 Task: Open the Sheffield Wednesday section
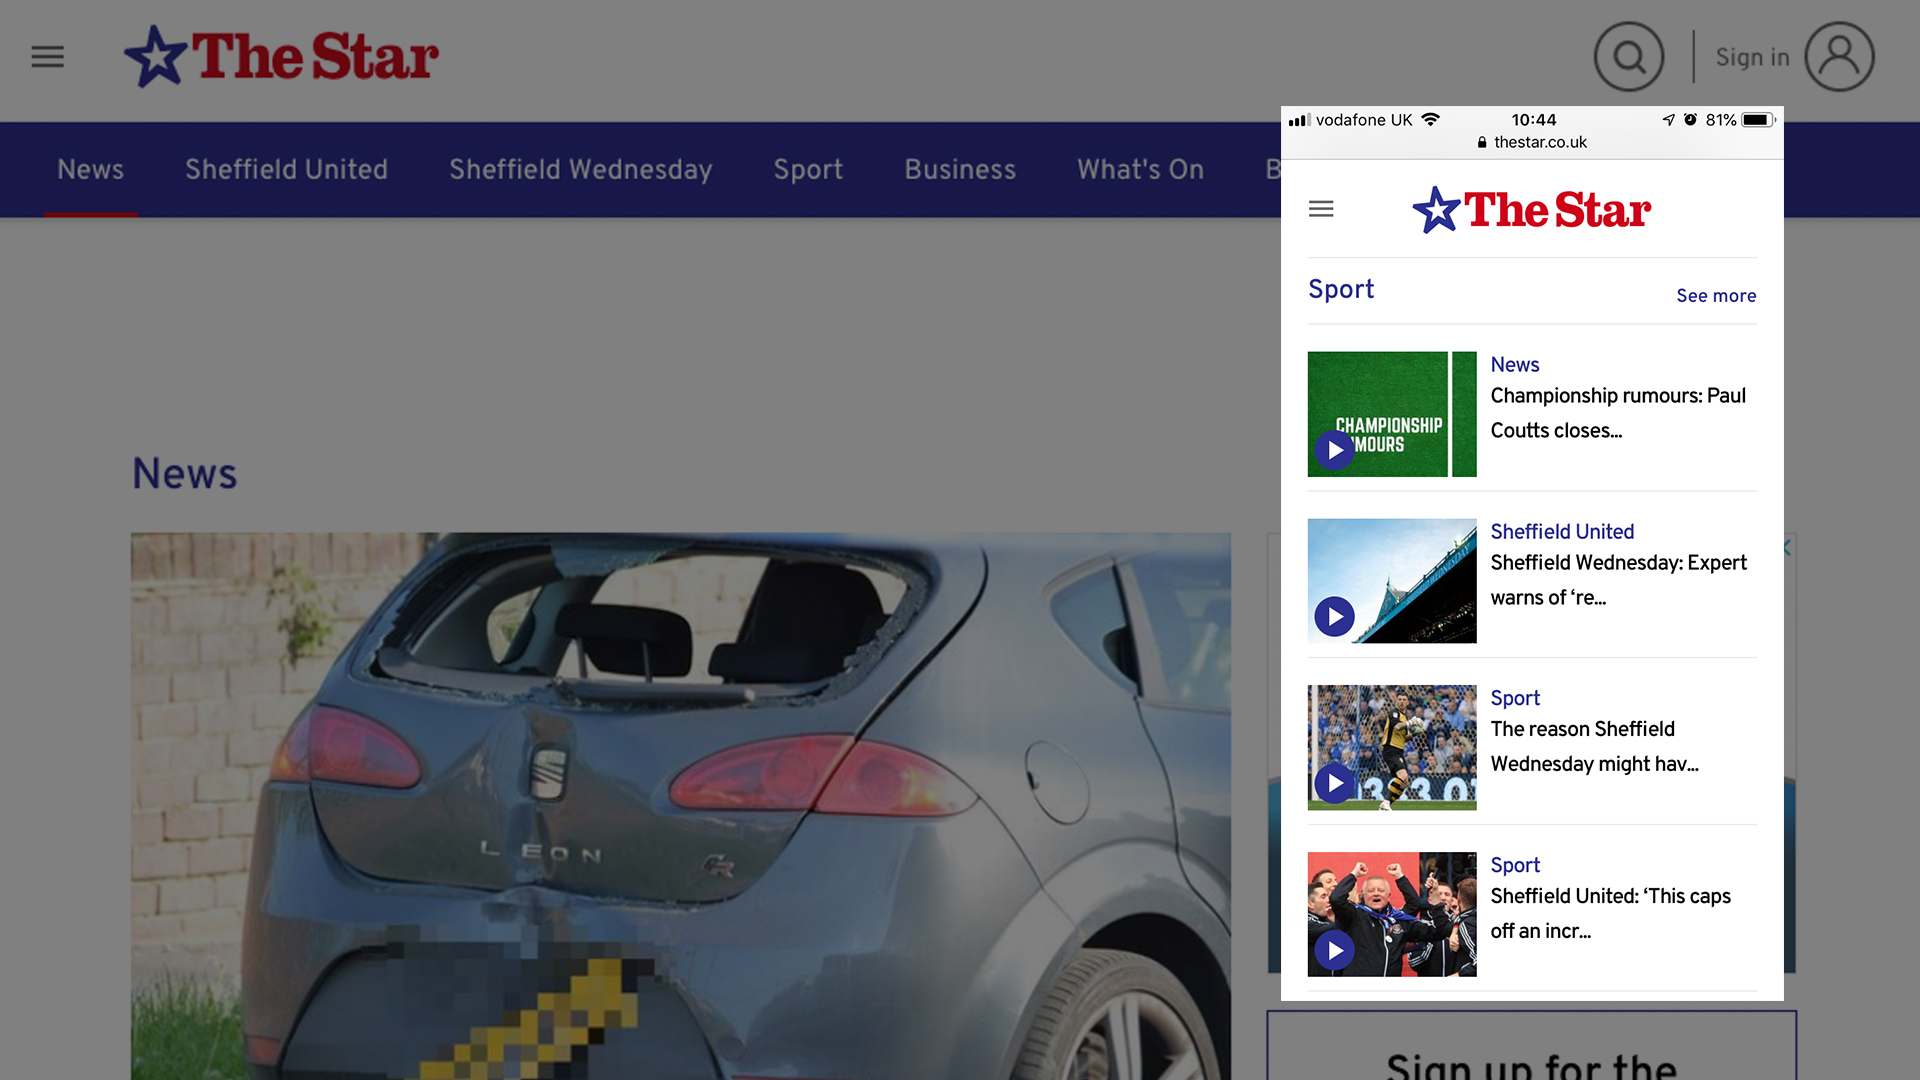click(x=581, y=169)
